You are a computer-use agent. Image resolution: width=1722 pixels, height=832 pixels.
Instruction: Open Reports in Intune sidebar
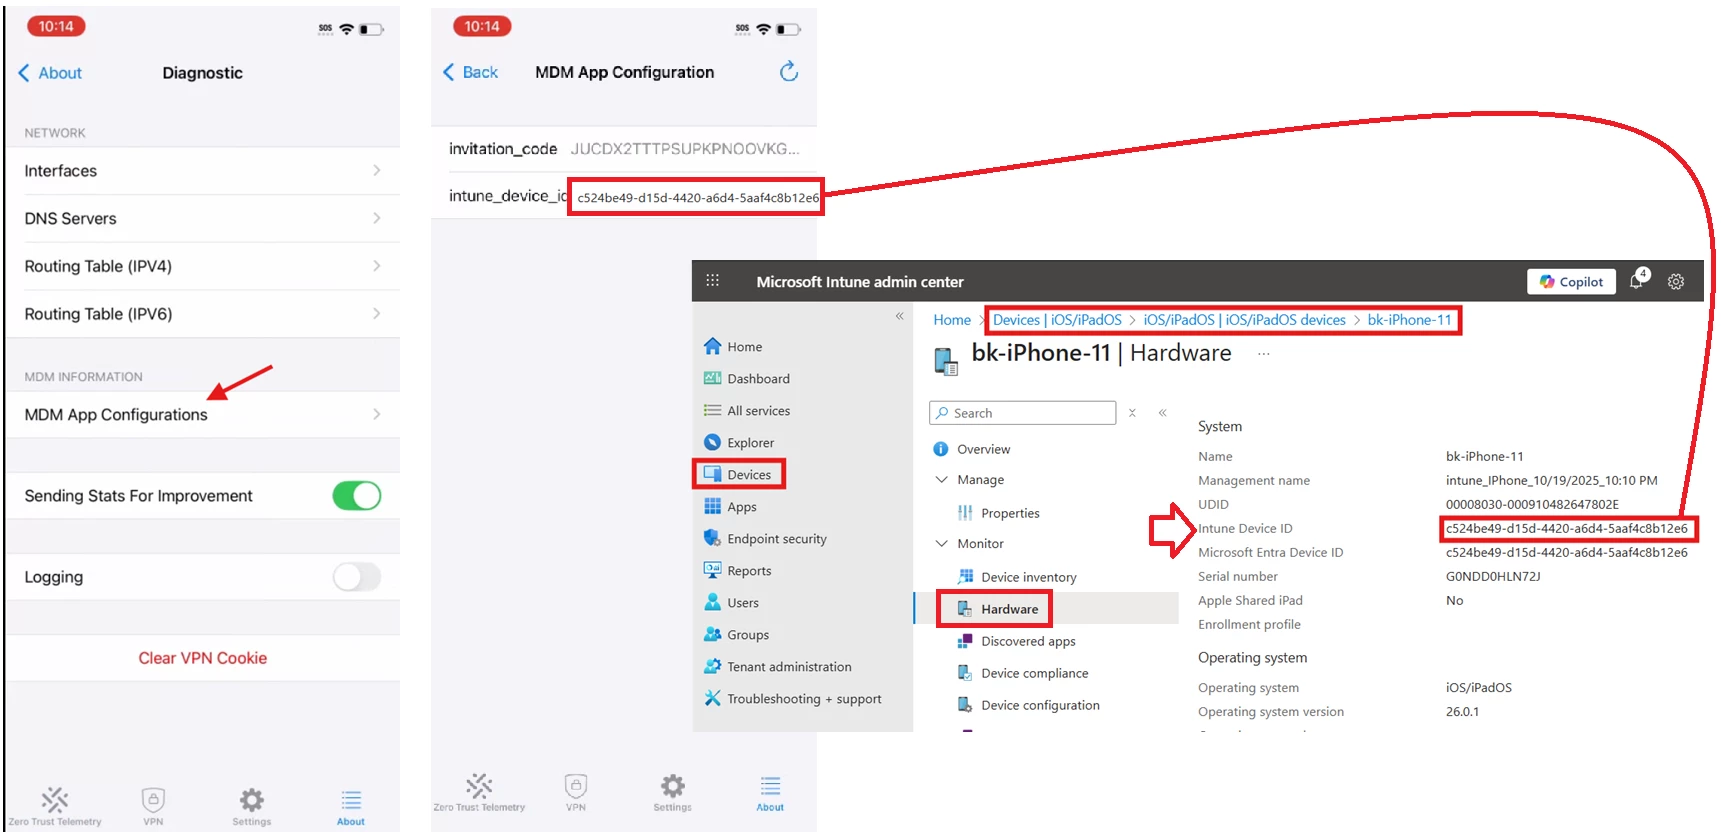[738, 571]
